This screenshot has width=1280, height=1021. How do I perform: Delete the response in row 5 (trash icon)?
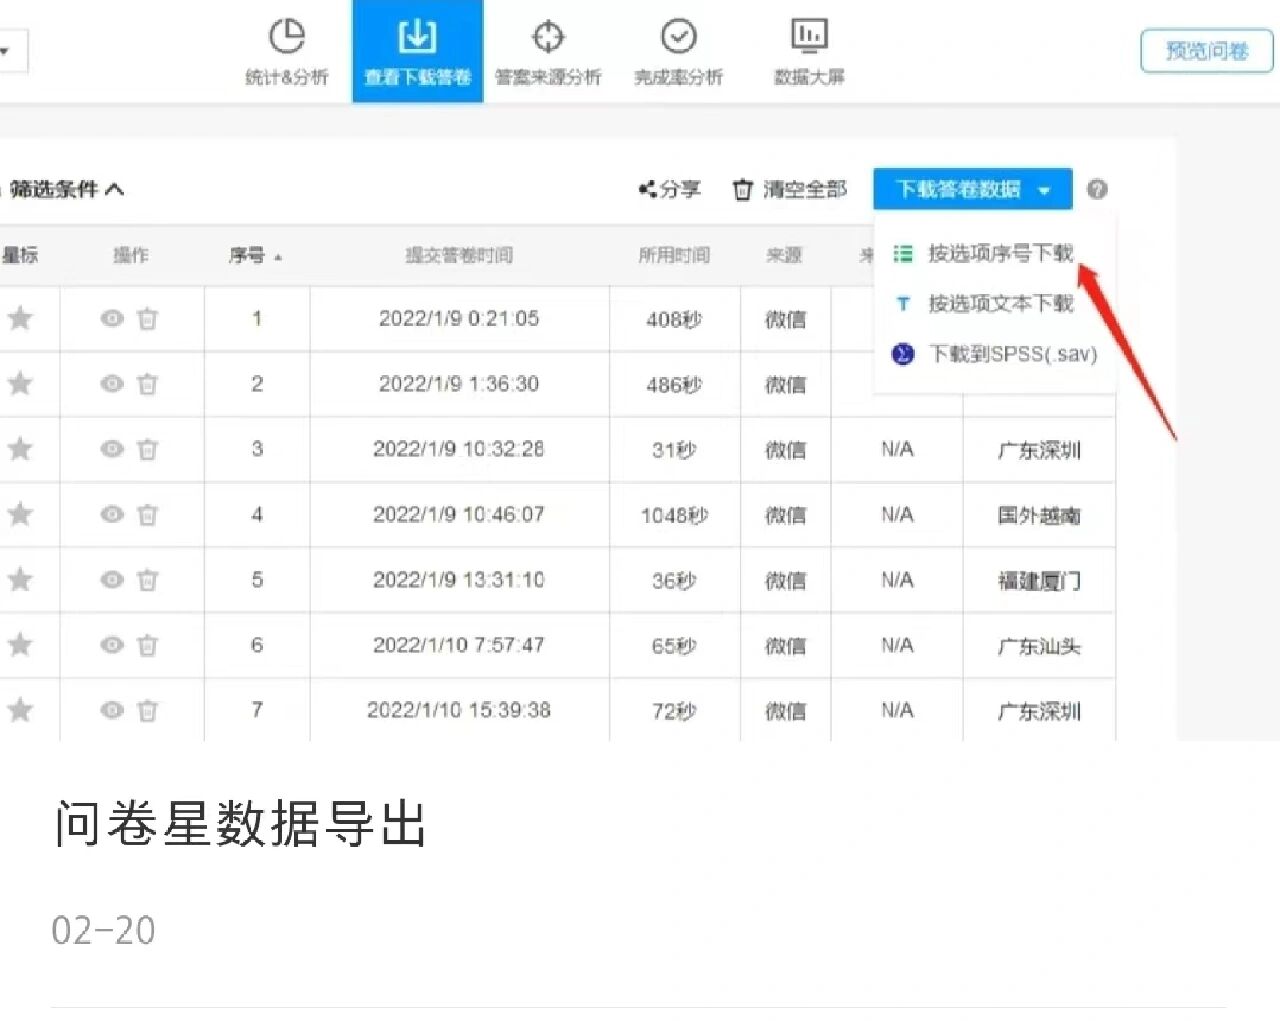(147, 580)
